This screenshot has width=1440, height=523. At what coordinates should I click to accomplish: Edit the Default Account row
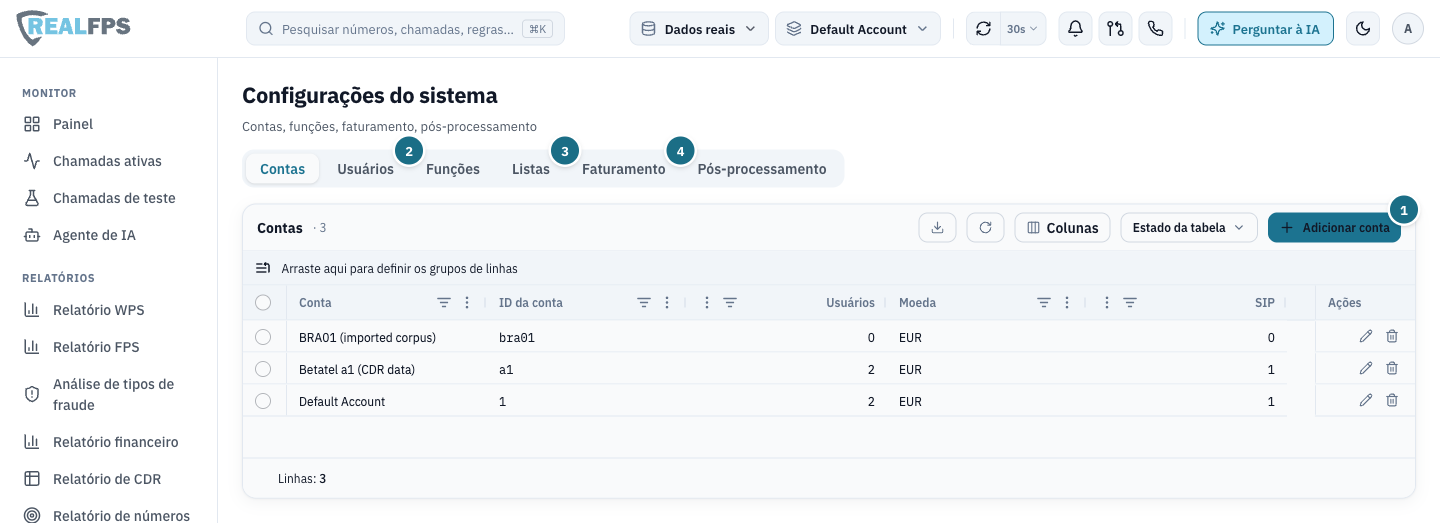click(x=1366, y=401)
